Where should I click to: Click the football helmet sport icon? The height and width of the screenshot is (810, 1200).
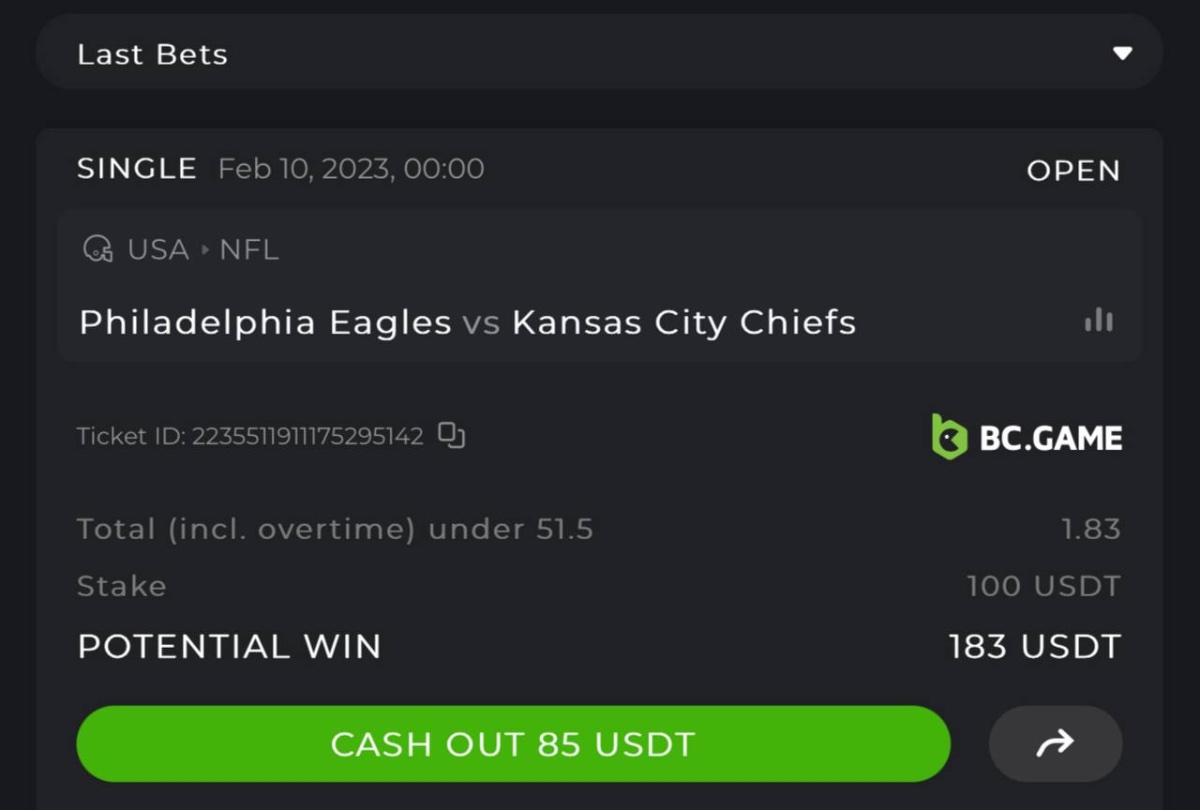[x=97, y=249]
